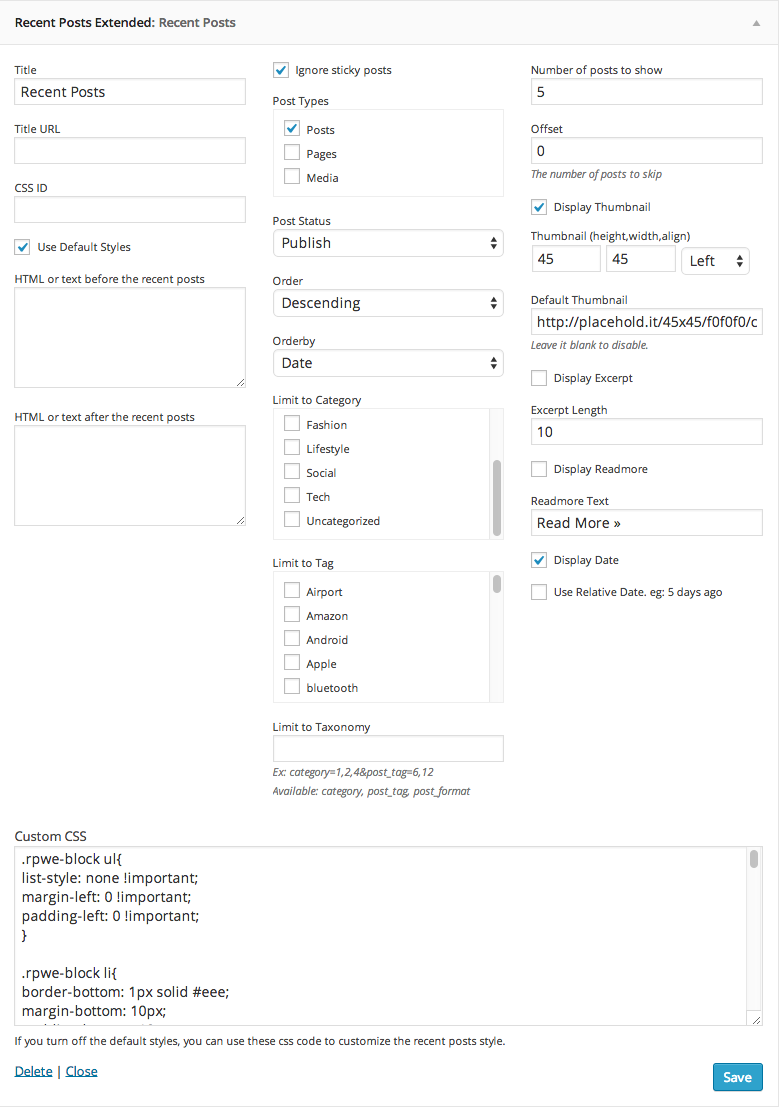Viewport: 779px width, 1107px height.
Task: Click the Close widget link
Action: (x=81, y=1071)
